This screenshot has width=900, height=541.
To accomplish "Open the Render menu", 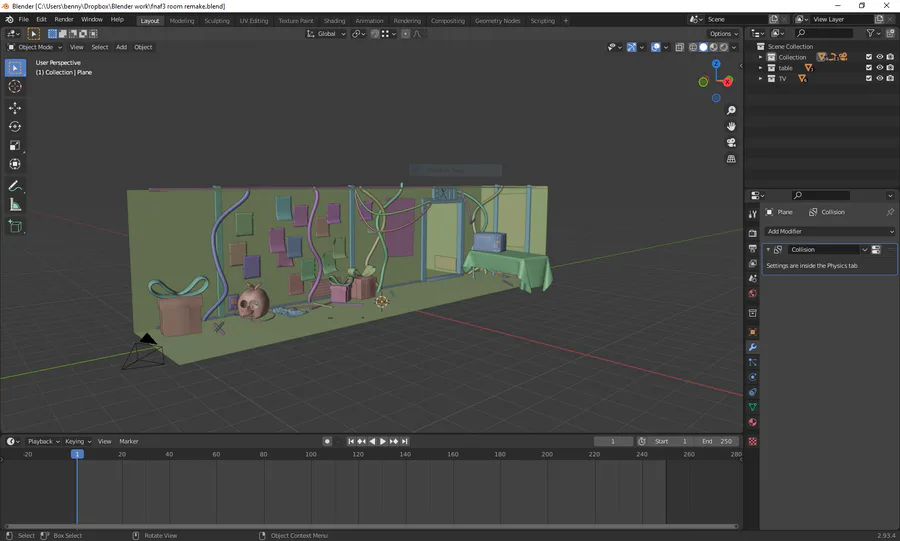I will pos(64,19).
